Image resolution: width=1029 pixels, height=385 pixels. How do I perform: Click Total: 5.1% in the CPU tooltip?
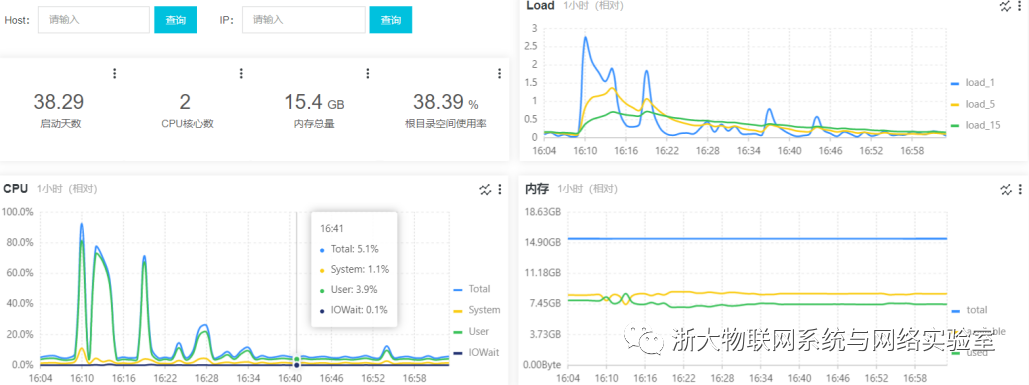tap(354, 249)
